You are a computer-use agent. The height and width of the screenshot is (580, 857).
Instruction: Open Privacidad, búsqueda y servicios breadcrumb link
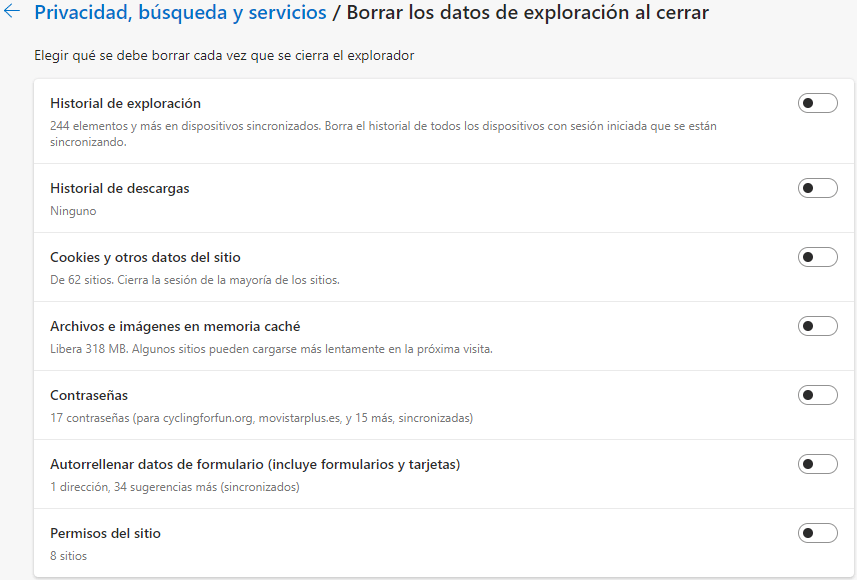180,13
